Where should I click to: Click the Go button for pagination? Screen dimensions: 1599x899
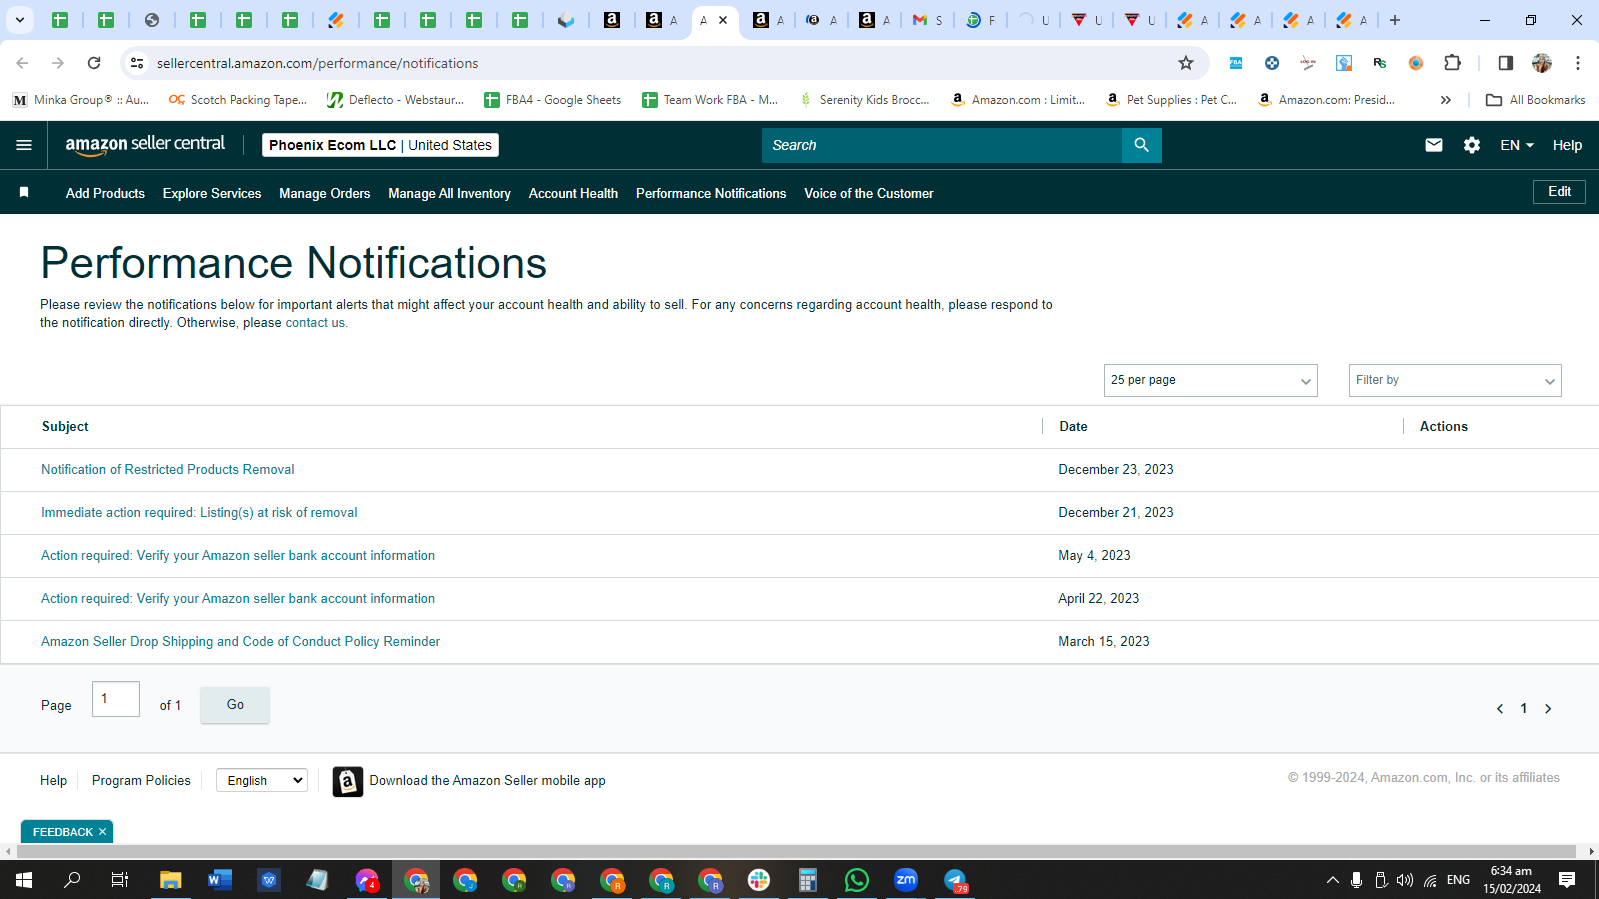coord(235,705)
